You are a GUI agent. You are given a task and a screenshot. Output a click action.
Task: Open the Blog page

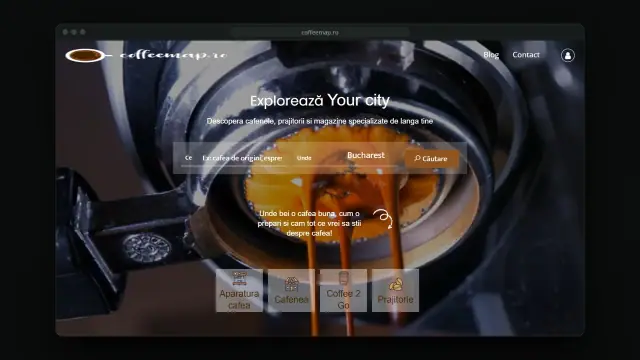(x=491, y=55)
